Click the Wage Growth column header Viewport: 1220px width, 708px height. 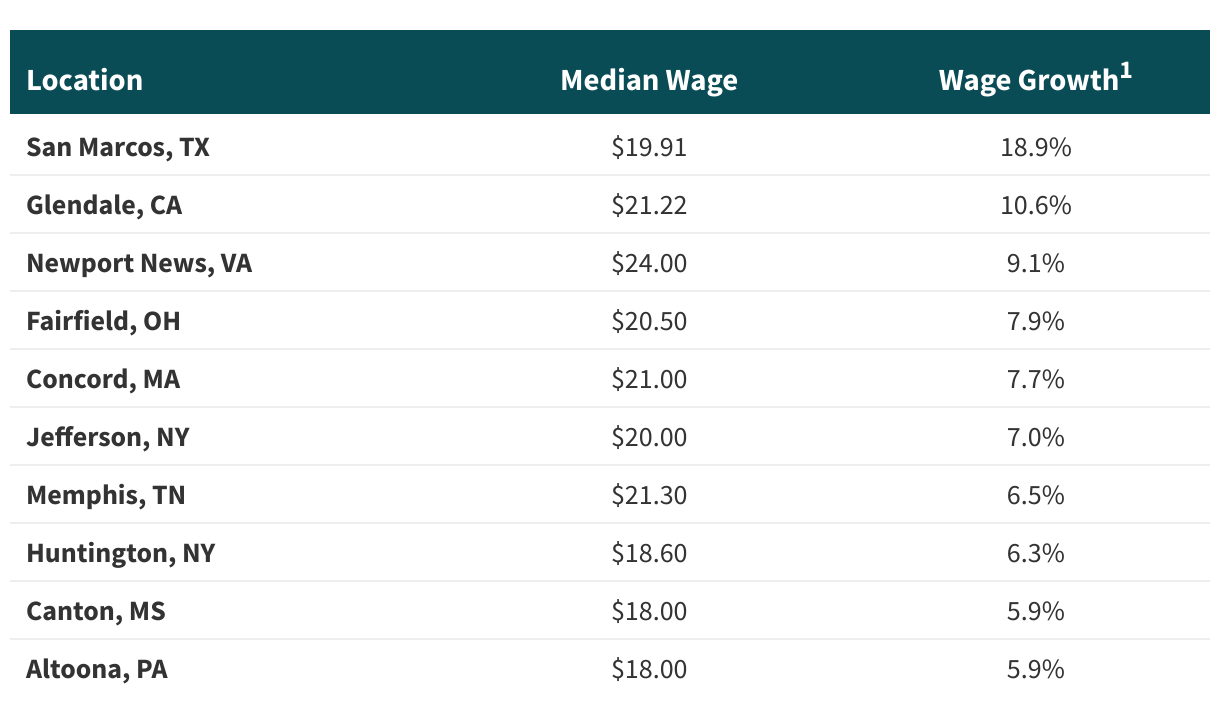pyautogui.click(x=1026, y=80)
